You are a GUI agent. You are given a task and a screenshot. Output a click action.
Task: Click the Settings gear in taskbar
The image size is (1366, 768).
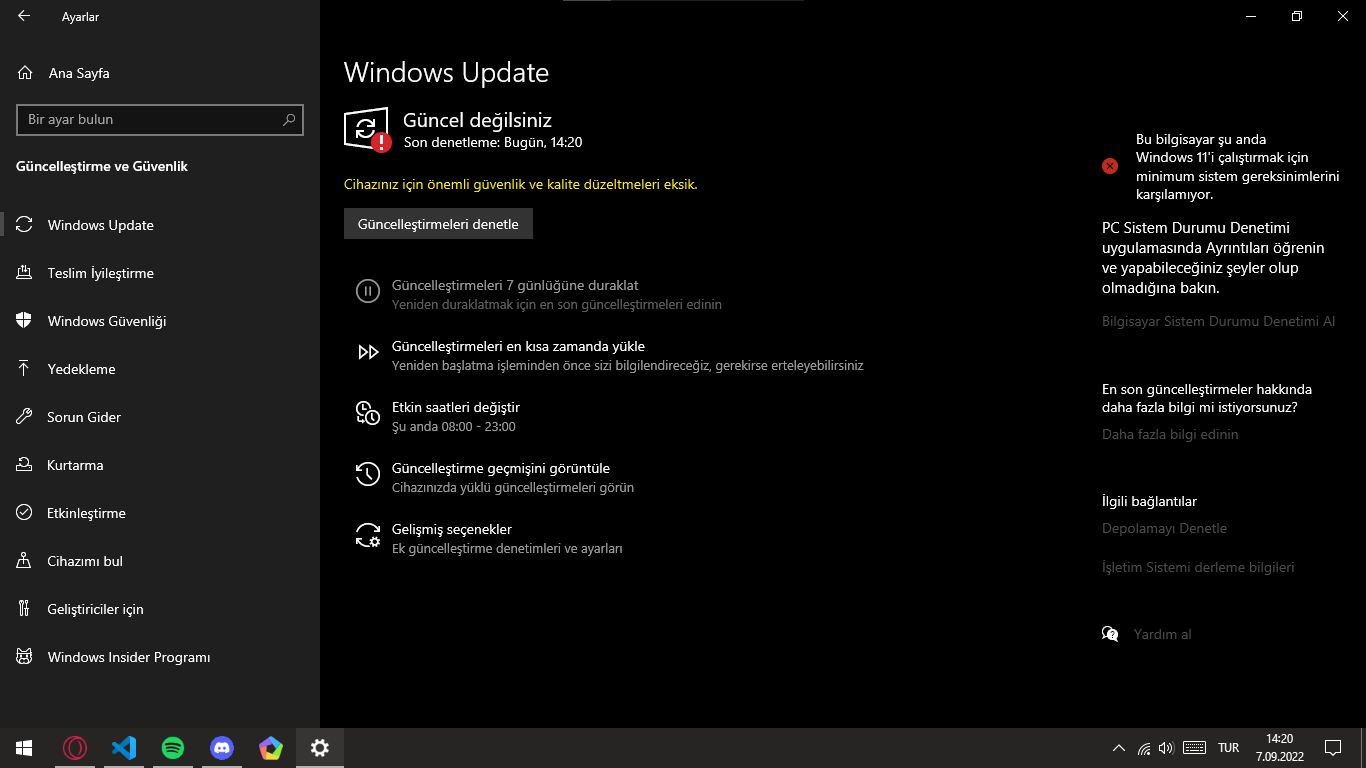pyautogui.click(x=320, y=748)
